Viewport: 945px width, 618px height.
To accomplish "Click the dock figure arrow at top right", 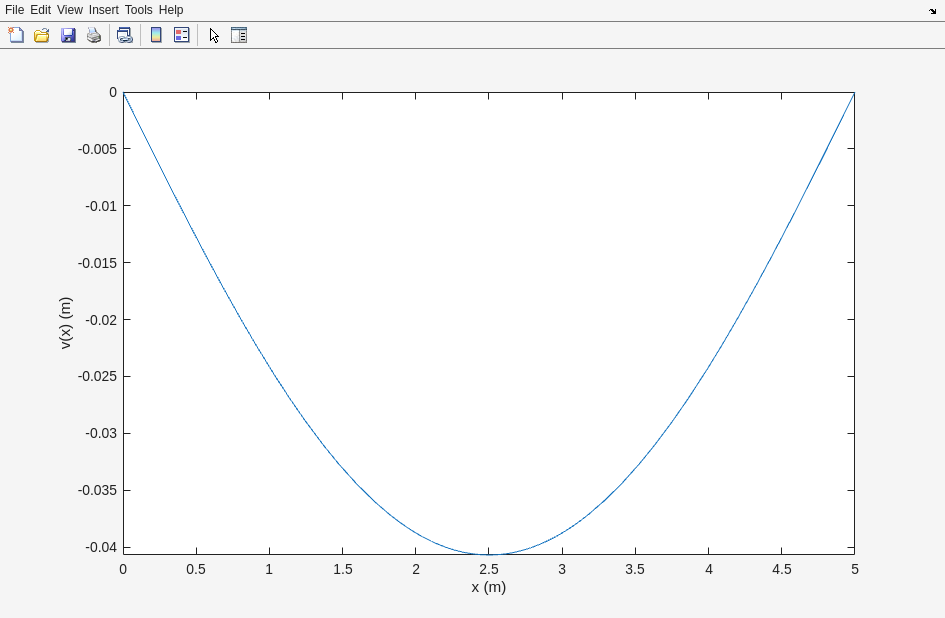I will point(932,10).
